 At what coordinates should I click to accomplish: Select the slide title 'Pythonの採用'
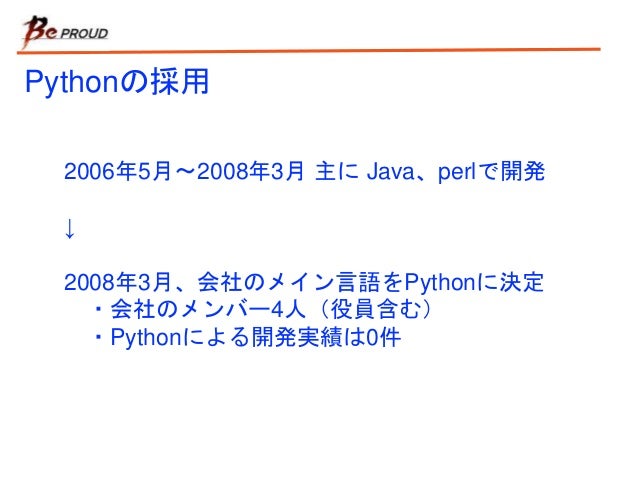[x=117, y=82]
